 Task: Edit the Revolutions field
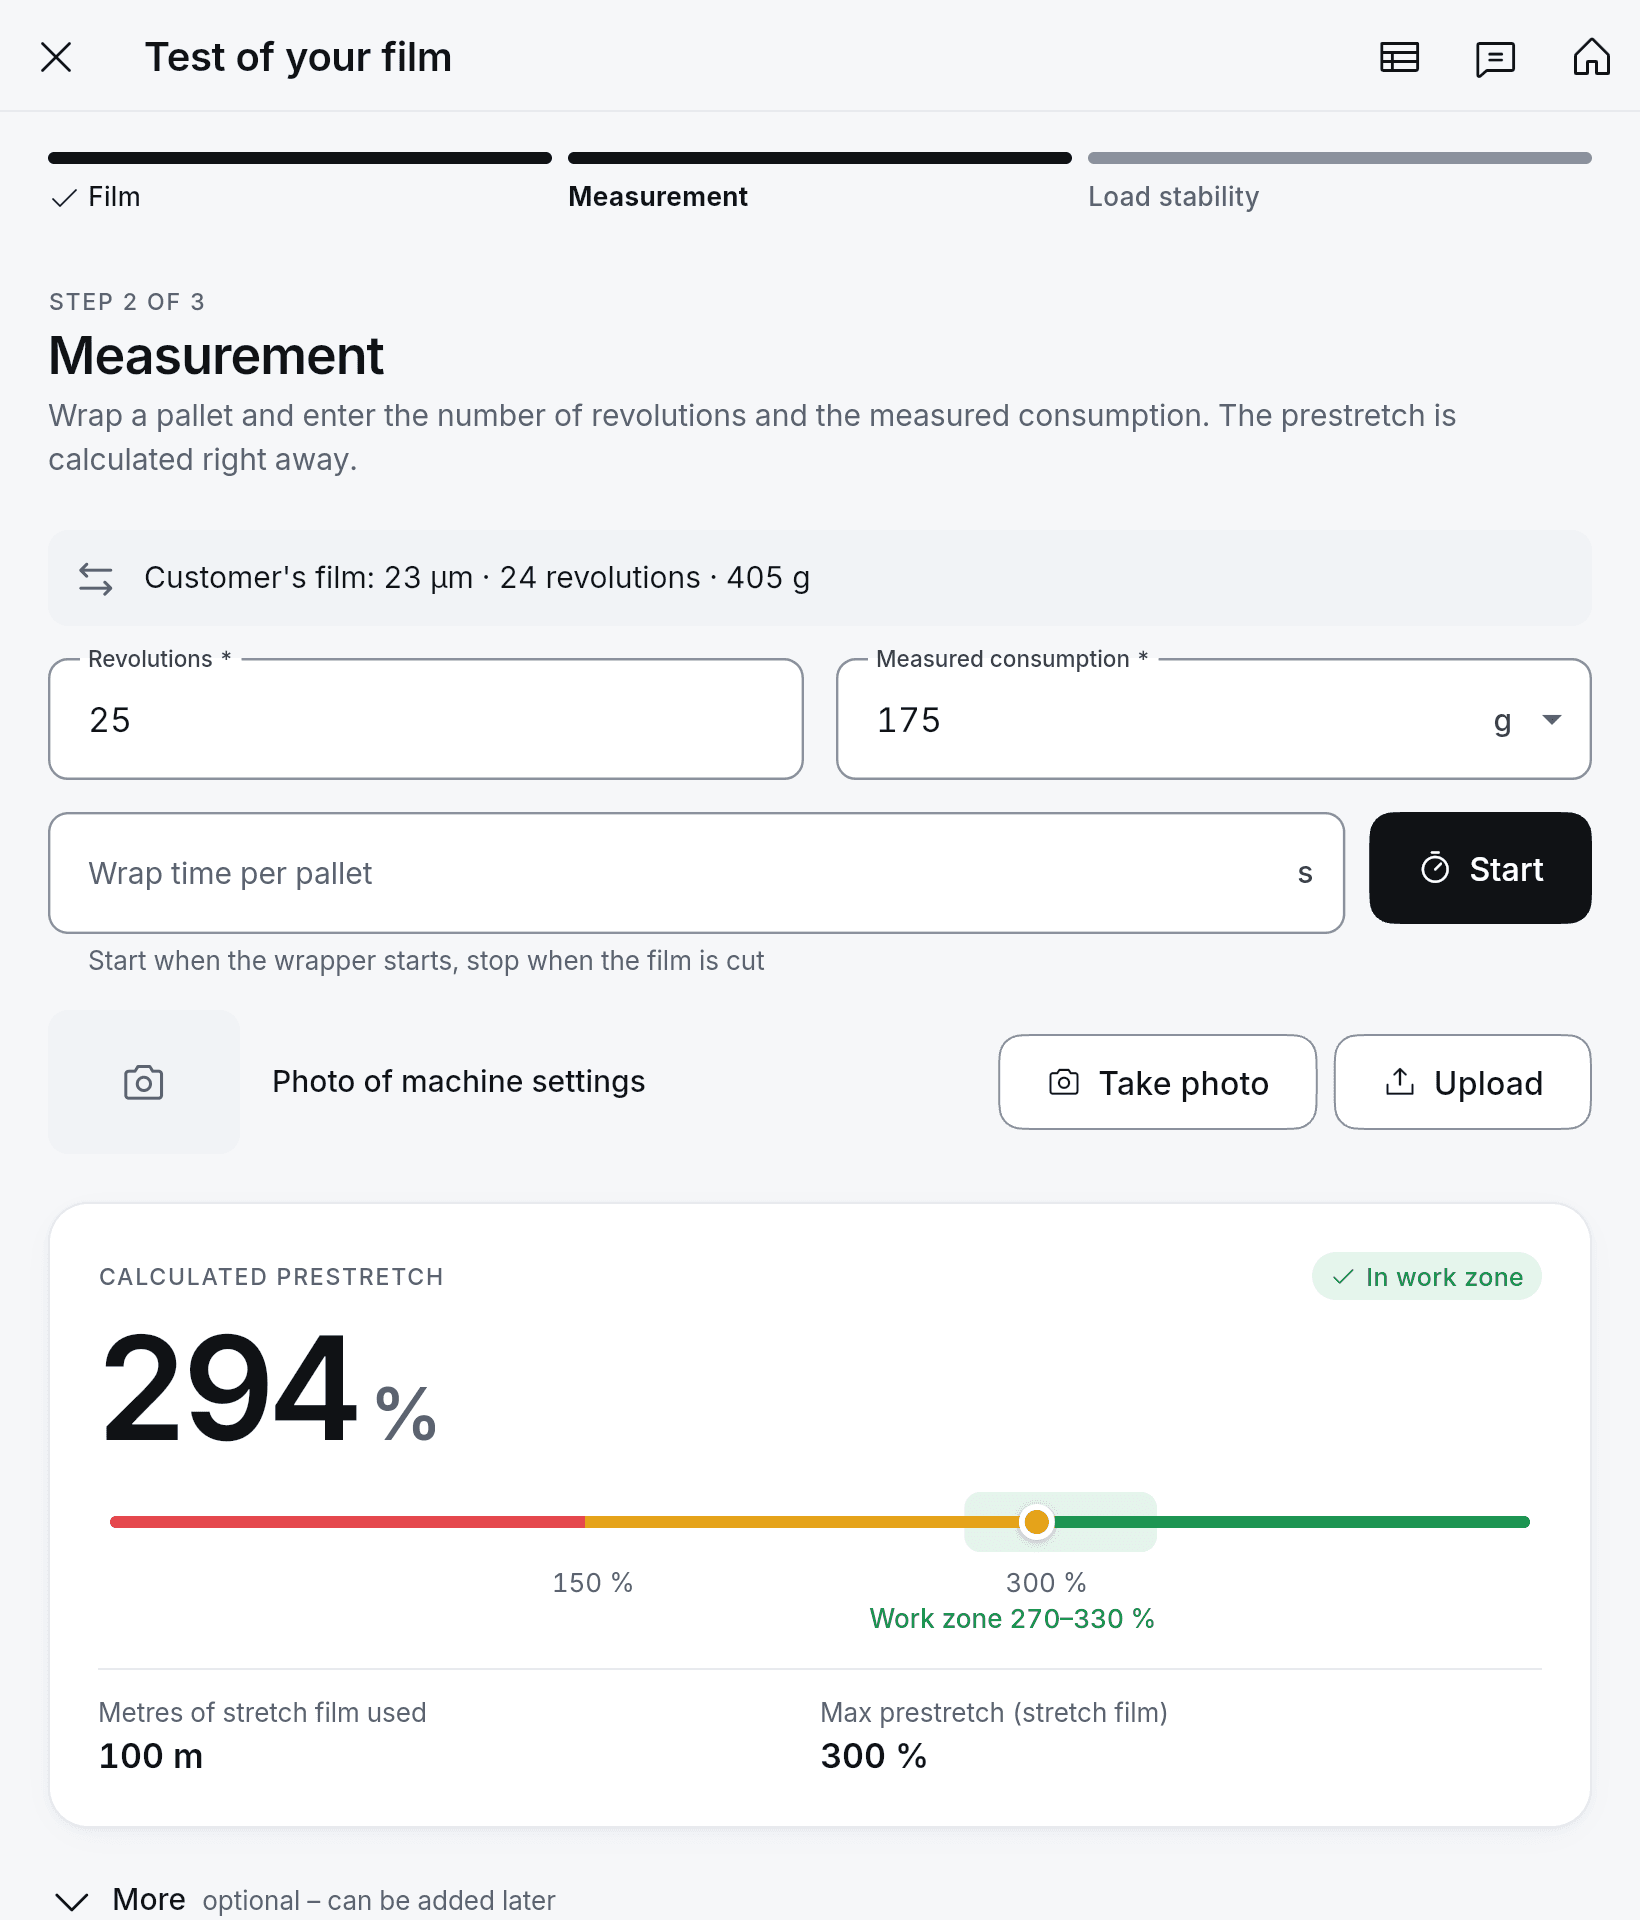pos(426,719)
